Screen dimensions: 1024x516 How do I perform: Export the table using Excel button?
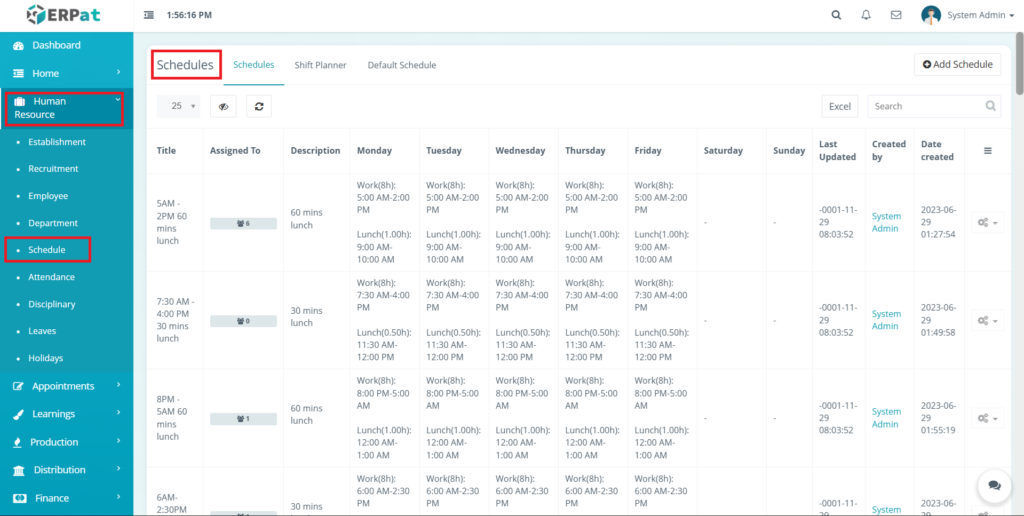(x=840, y=106)
